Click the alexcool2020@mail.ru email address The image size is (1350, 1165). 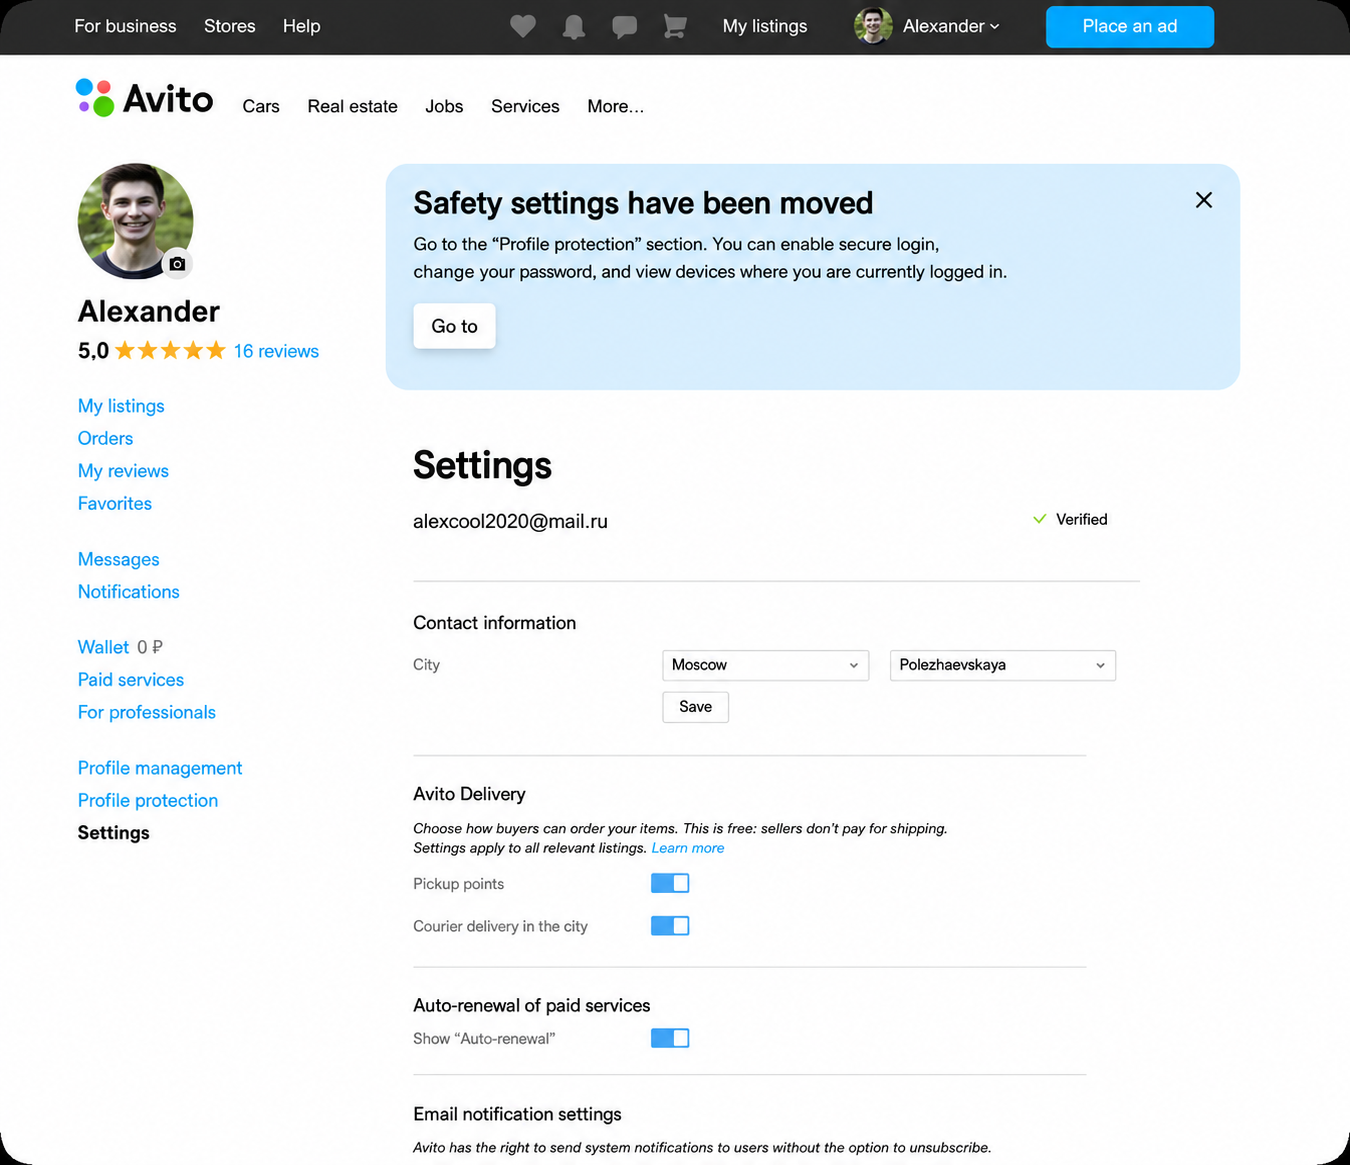510,521
